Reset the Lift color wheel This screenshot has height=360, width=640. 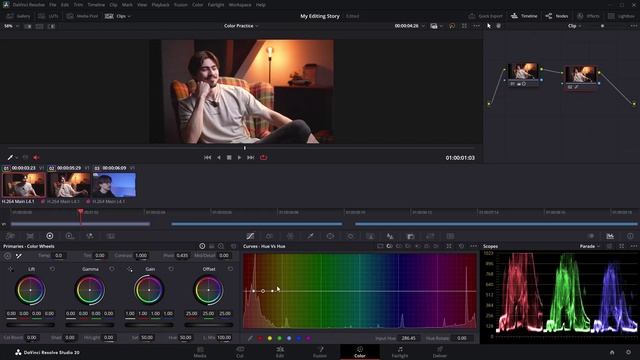click(52, 269)
